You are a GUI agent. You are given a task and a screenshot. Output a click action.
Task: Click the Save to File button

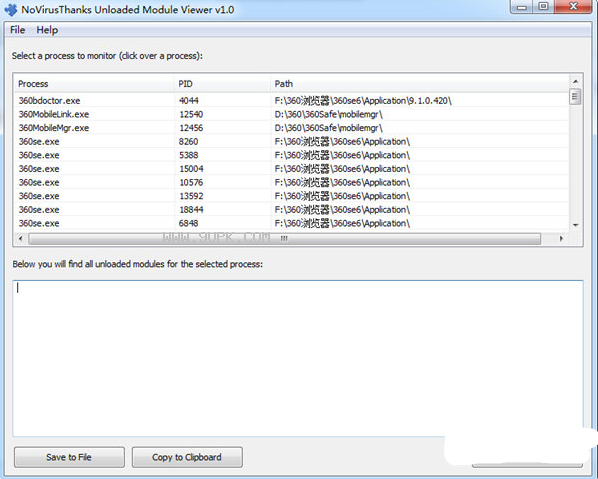click(x=69, y=457)
